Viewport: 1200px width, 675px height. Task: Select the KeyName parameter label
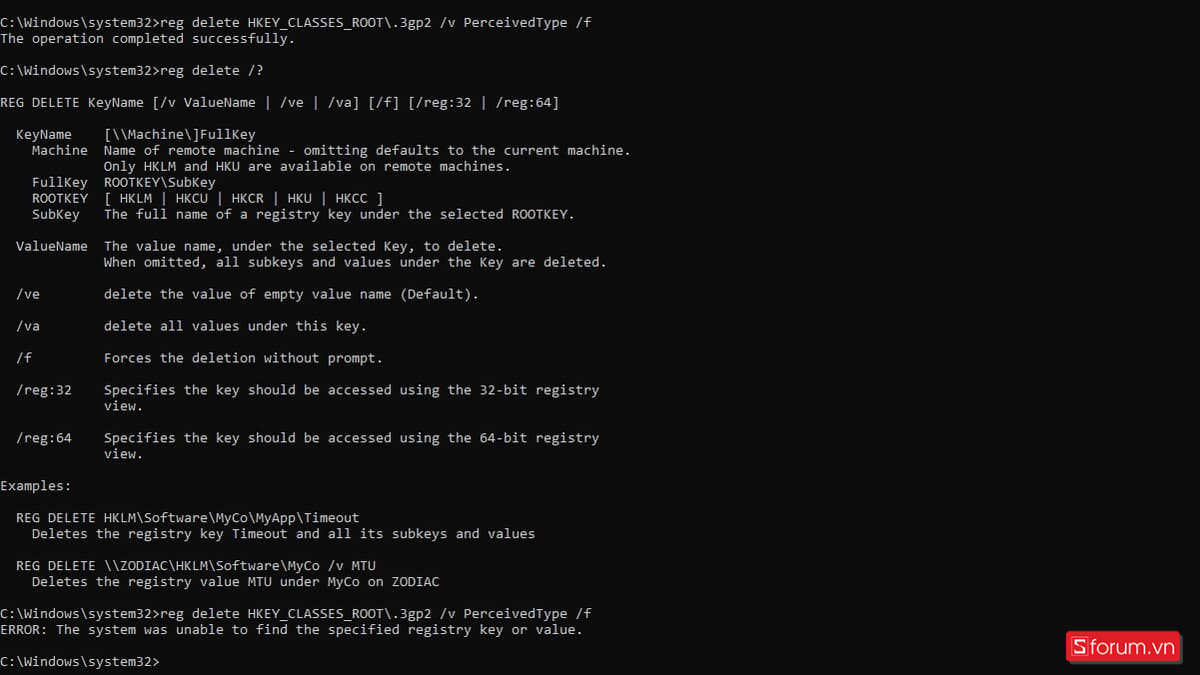coord(44,134)
